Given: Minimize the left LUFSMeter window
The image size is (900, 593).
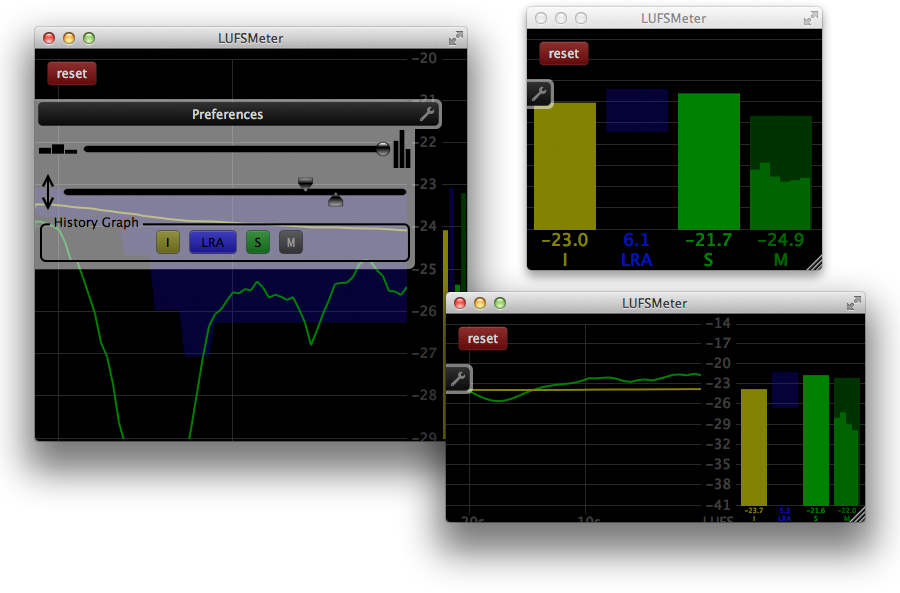Looking at the screenshot, I should [x=69, y=38].
